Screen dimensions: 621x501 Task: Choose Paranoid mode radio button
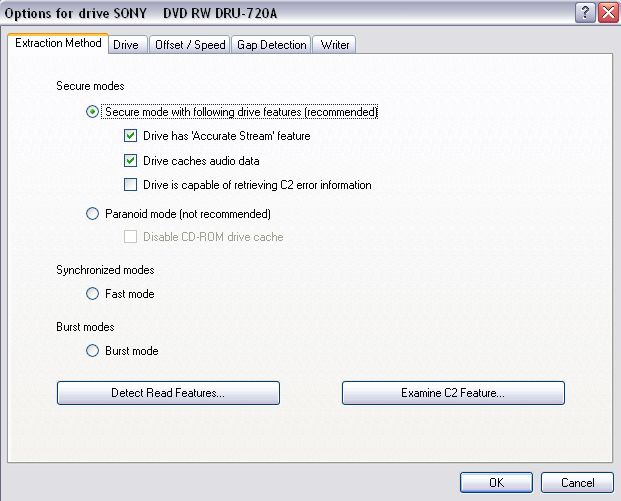(93, 213)
